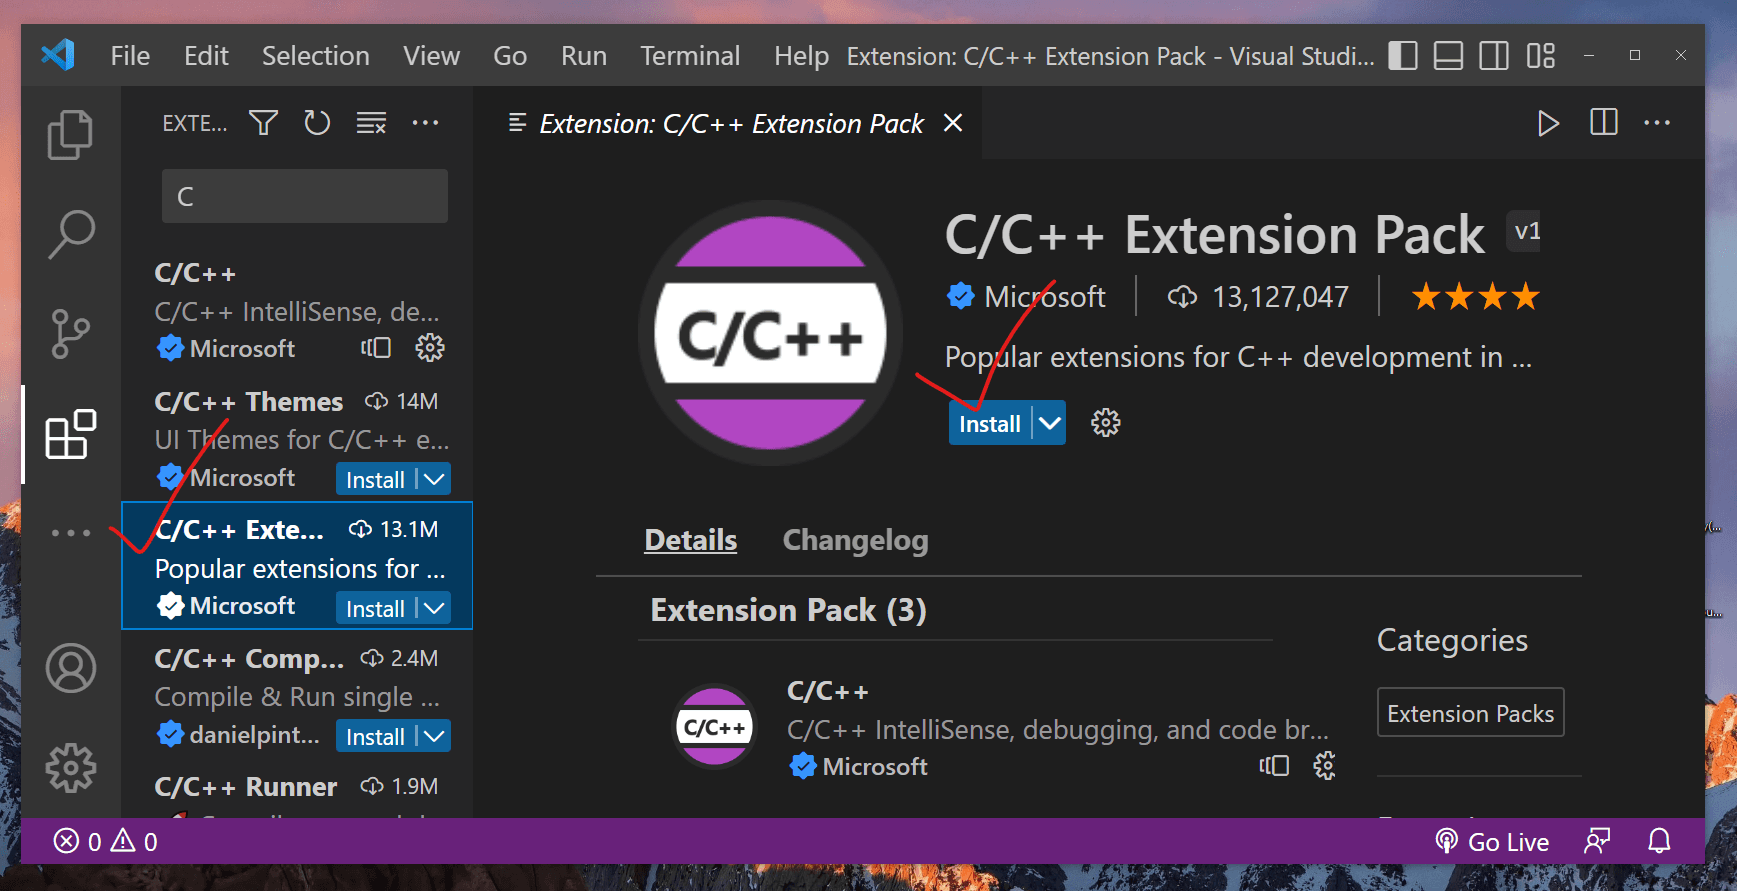Viewport: 1737px width, 891px height.
Task: Click the star rating in extension header
Action: [1475, 296]
